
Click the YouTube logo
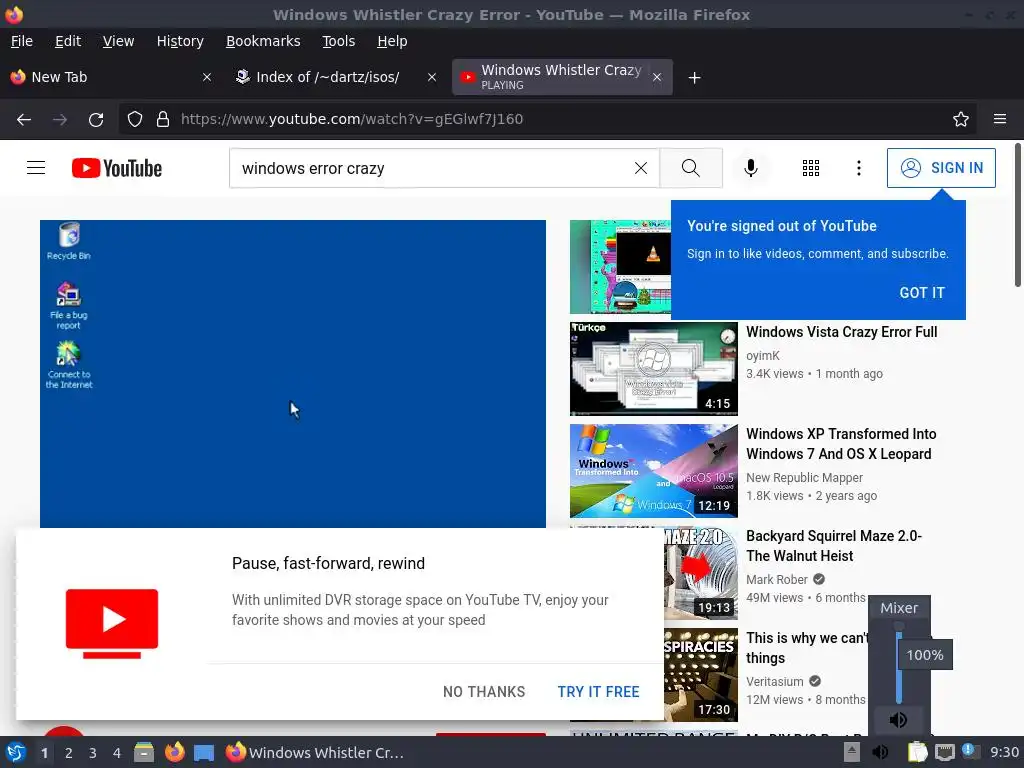(x=117, y=168)
